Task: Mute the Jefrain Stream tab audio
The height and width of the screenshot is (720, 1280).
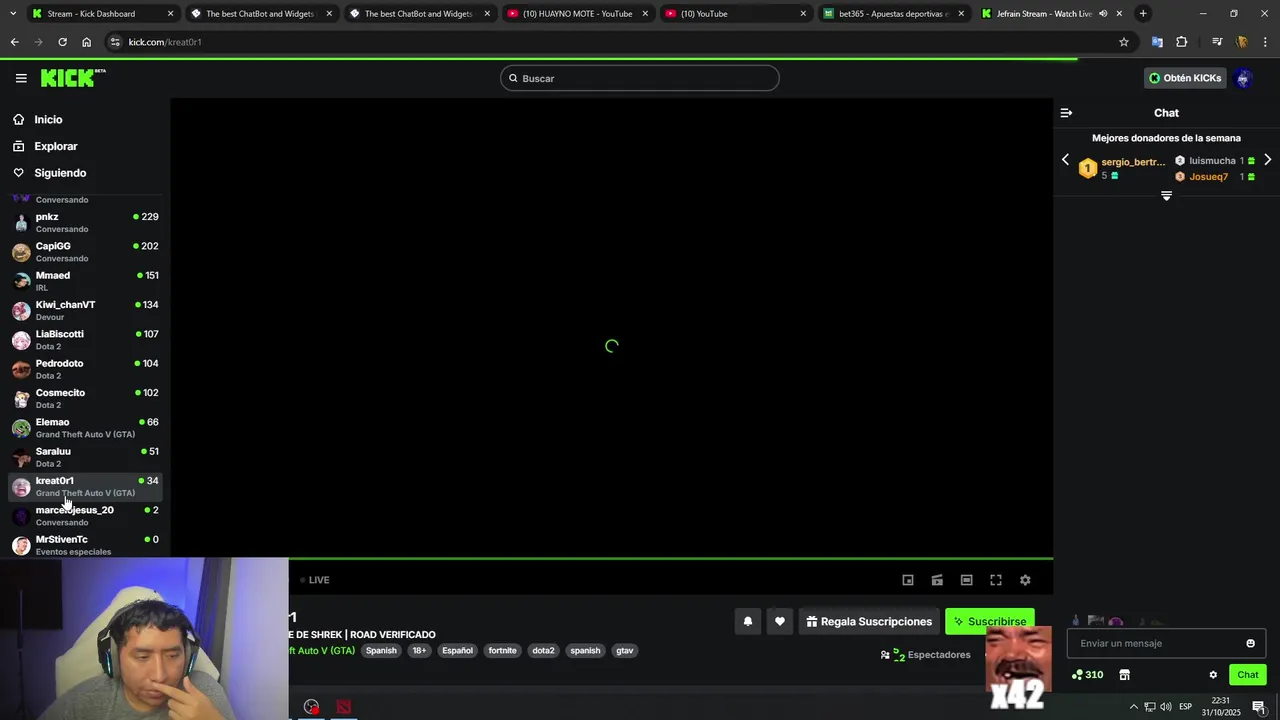Action: coord(1103,14)
